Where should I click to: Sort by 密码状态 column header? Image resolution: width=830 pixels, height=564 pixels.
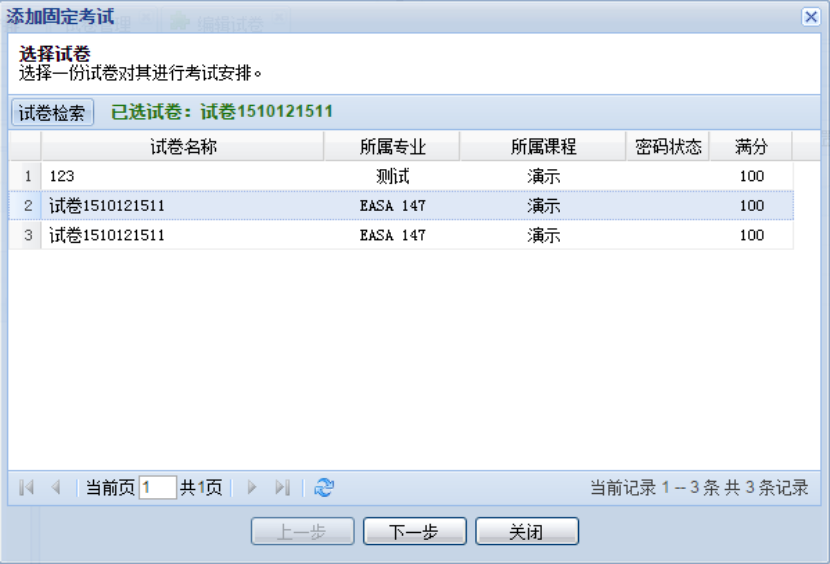(x=668, y=147)
